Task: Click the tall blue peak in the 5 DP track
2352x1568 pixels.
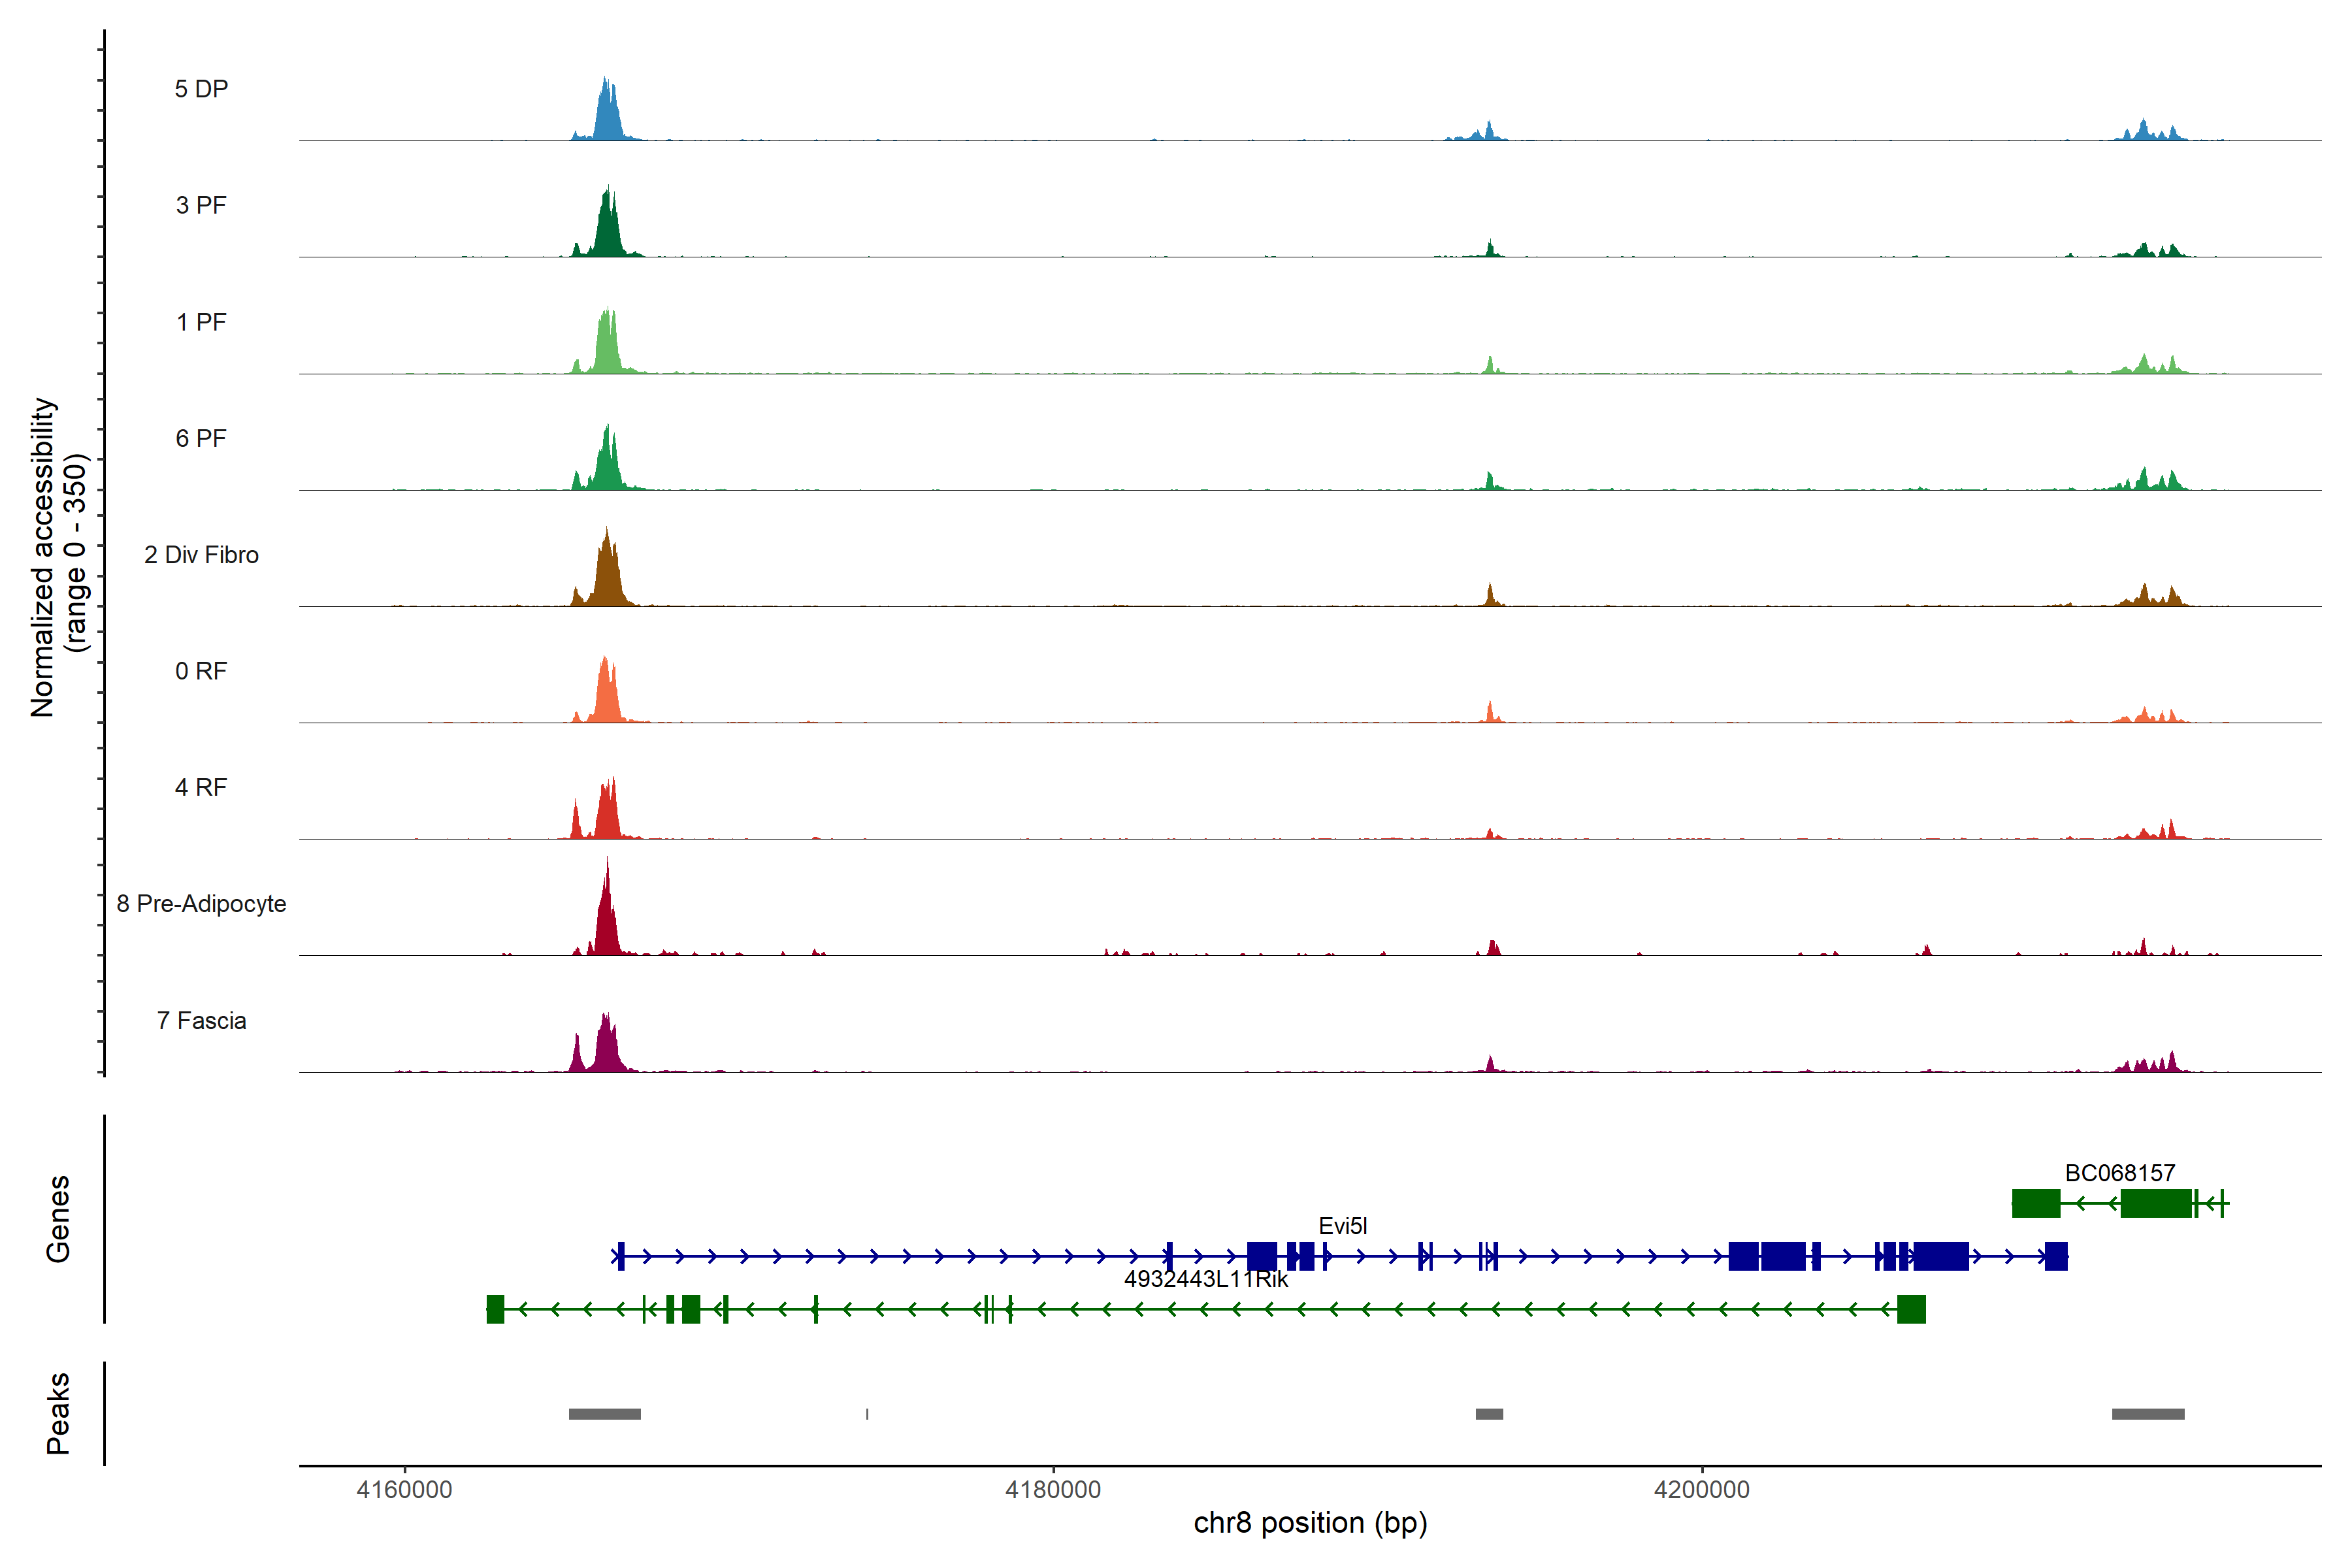Action: point(607,115)
